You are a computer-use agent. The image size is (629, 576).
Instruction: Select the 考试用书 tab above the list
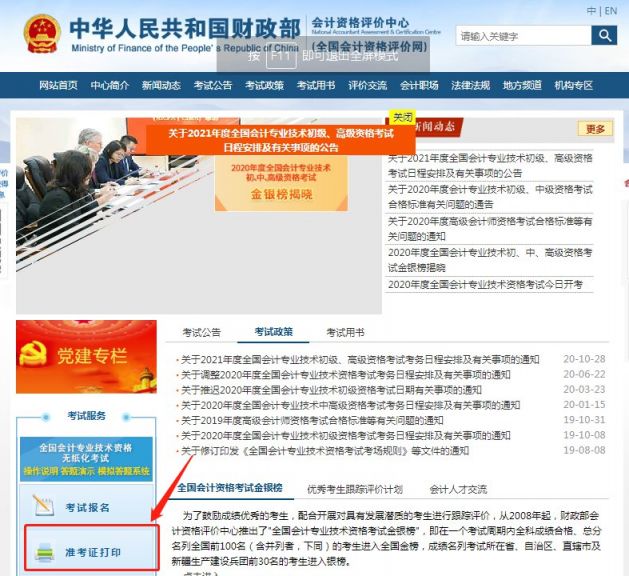coord(345,332)
